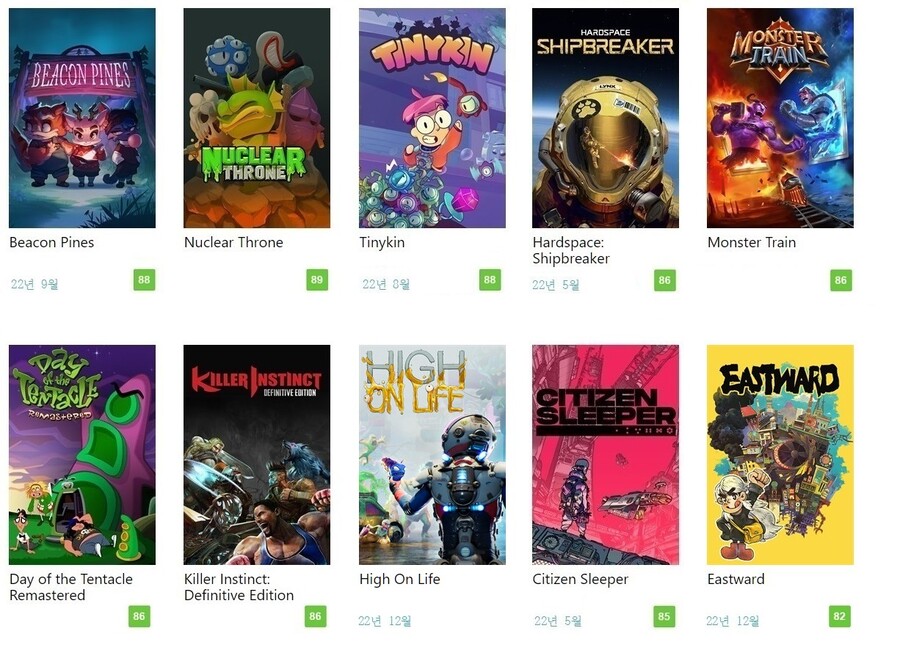Screen dimensions: 900x664
Task: Click Citizen Sleeper's 85 score badge
Action: (664, 616)
